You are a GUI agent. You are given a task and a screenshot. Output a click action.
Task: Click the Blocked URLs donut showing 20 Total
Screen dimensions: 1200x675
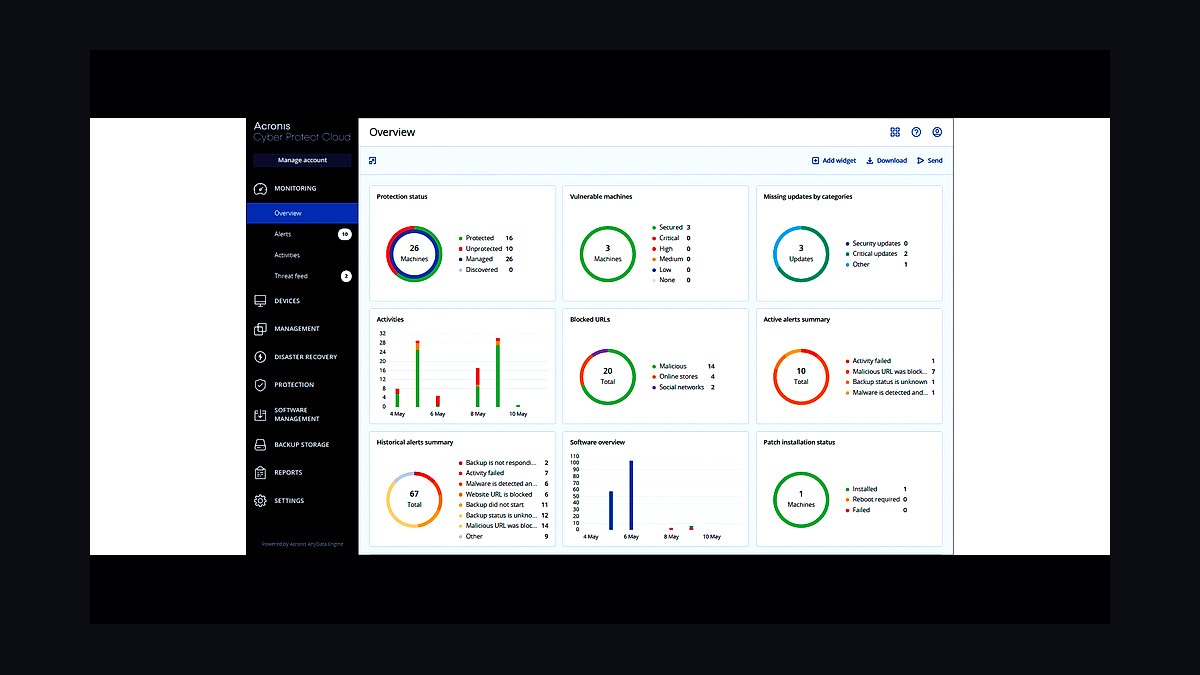(608, 376)
